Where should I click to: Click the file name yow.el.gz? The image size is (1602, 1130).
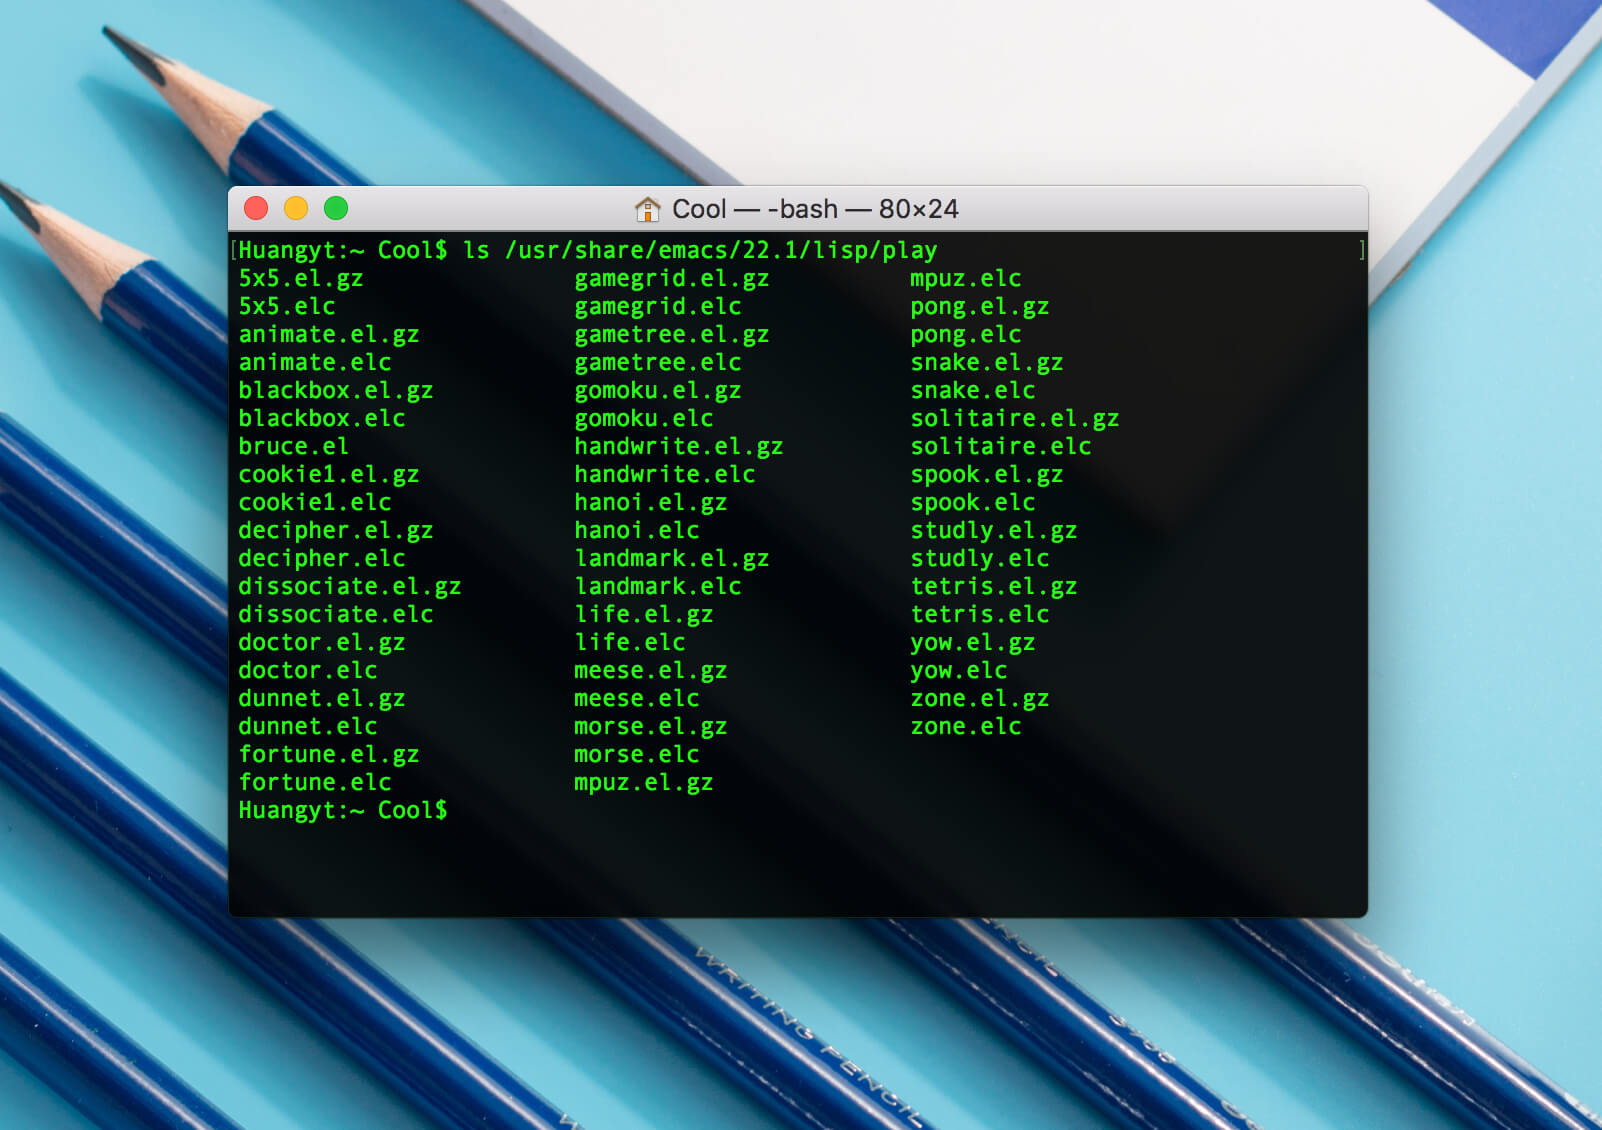[x=973, y=642]
